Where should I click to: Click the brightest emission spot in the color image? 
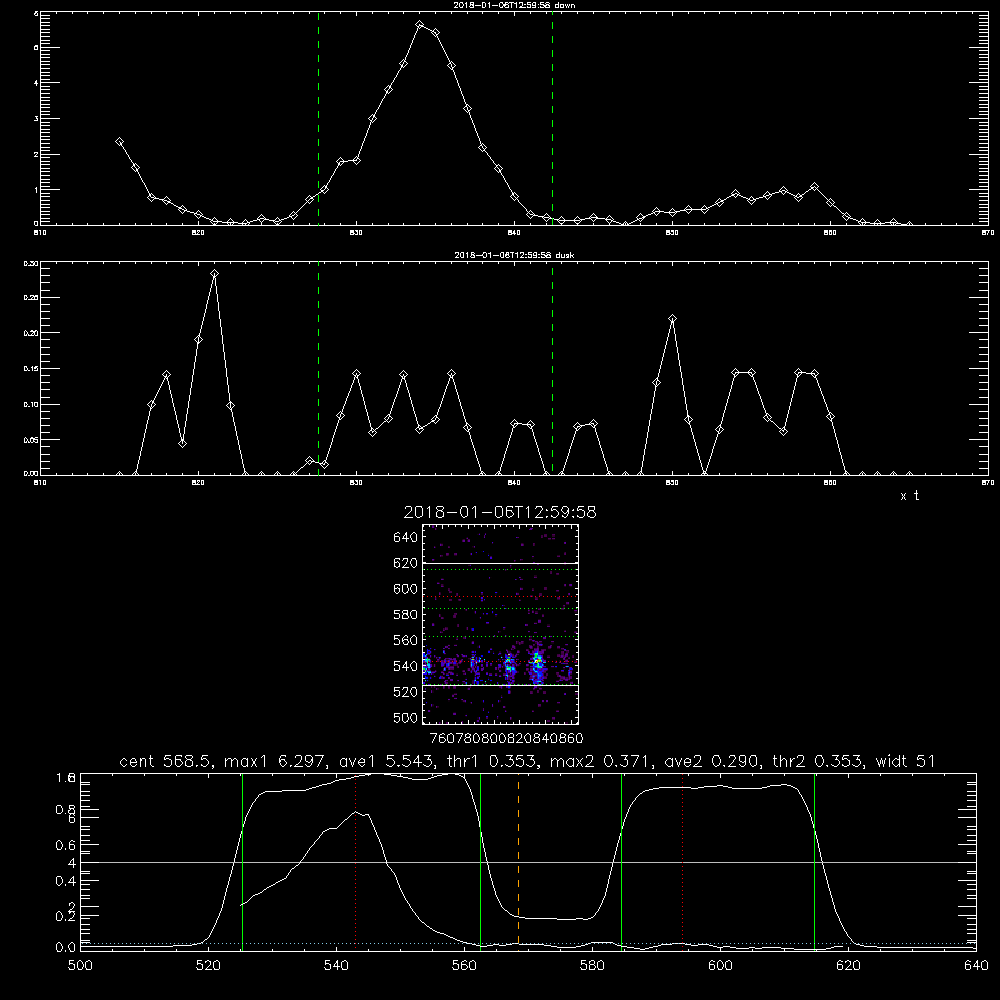click(x=538, y=661)
